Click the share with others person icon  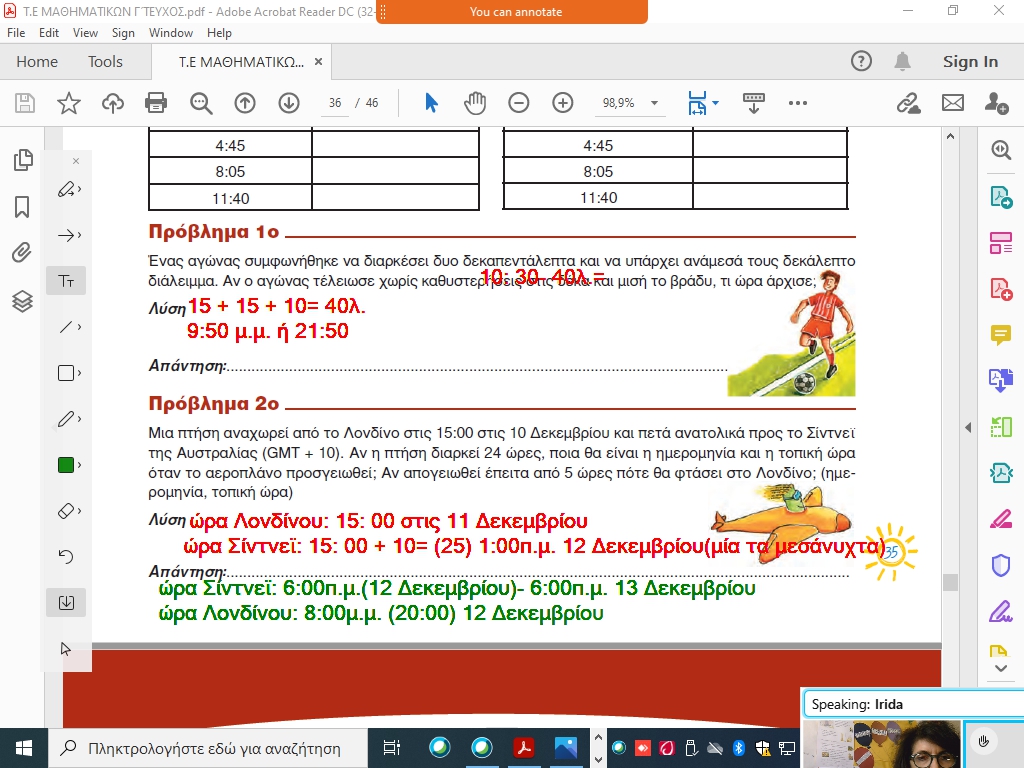(x=997, y=103)
